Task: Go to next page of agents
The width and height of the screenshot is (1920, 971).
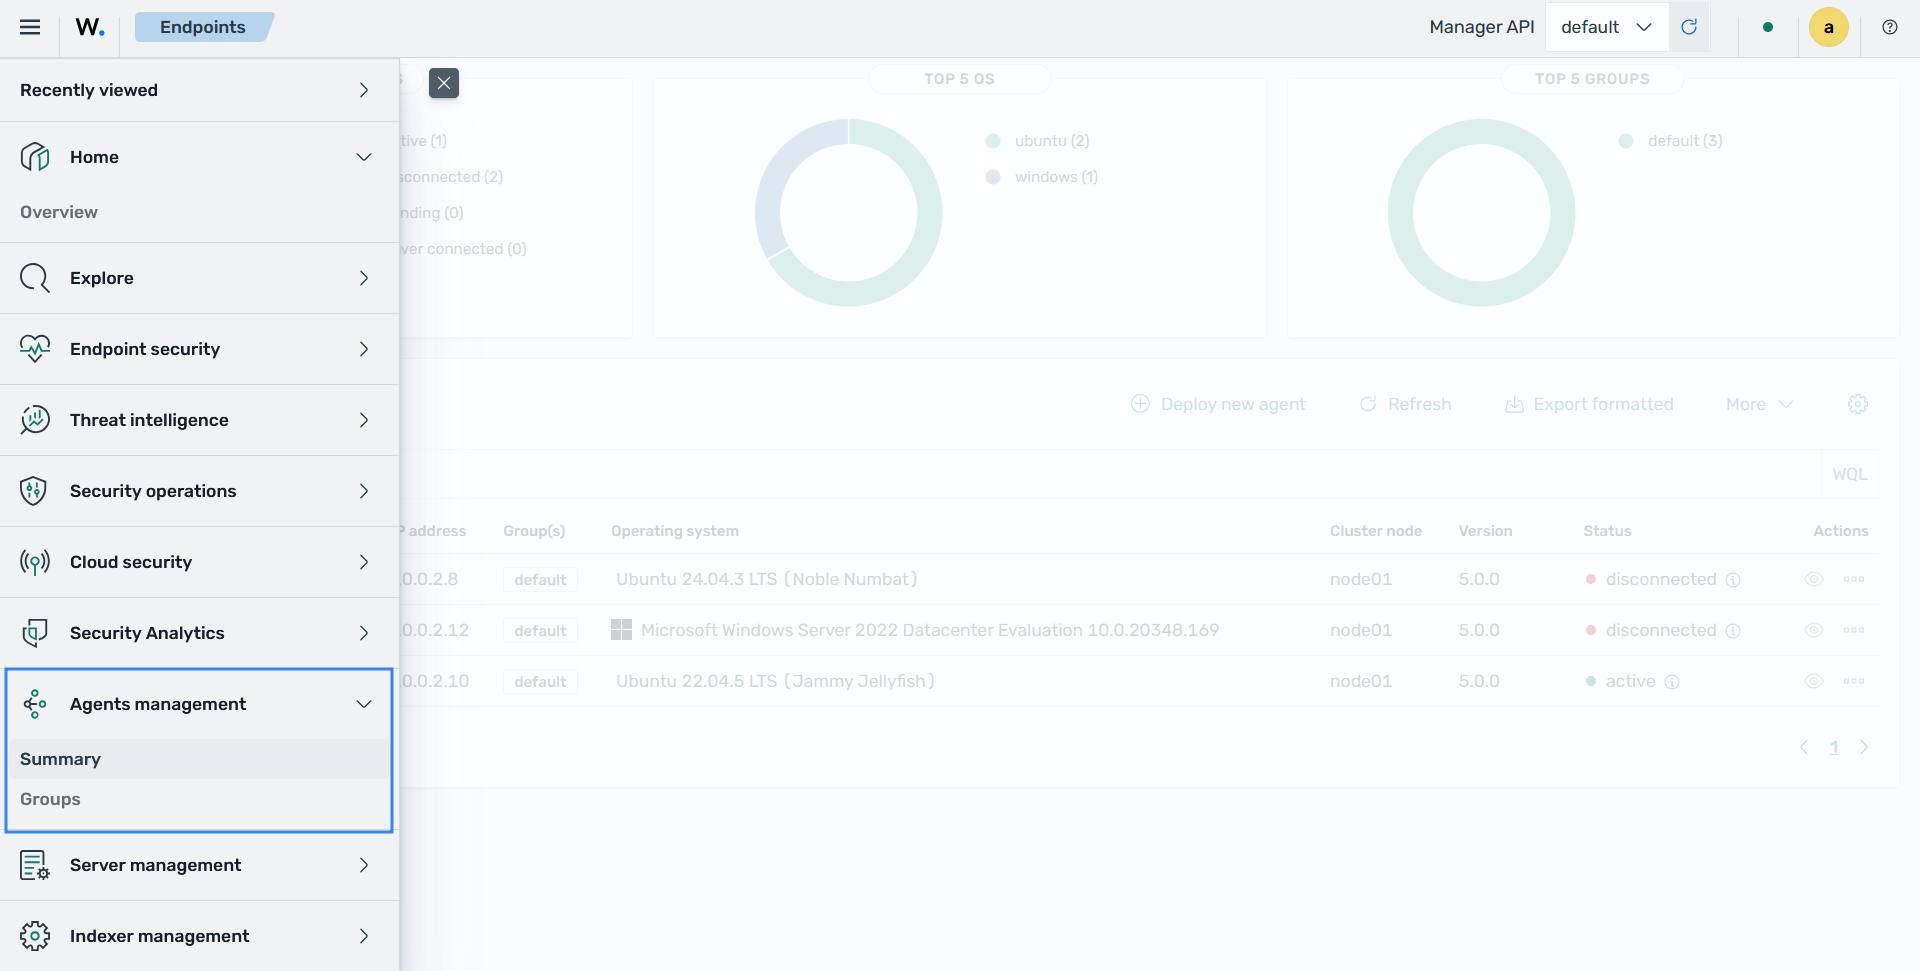Action: (1864, 747)
